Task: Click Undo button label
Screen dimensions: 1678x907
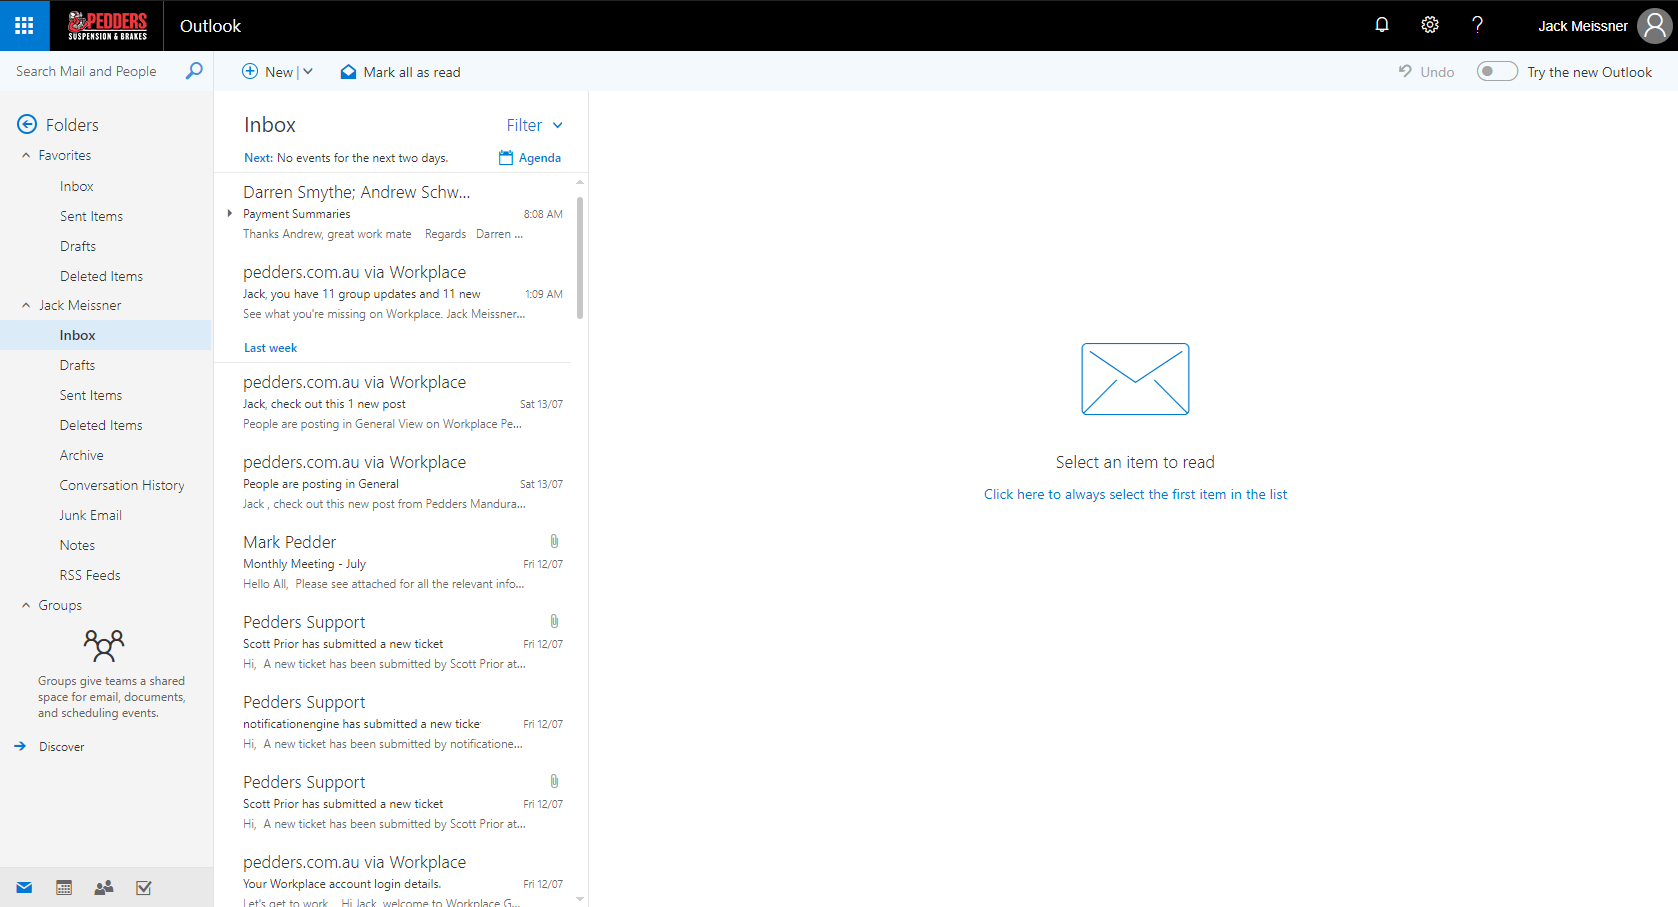Action: pos(1437,72)
